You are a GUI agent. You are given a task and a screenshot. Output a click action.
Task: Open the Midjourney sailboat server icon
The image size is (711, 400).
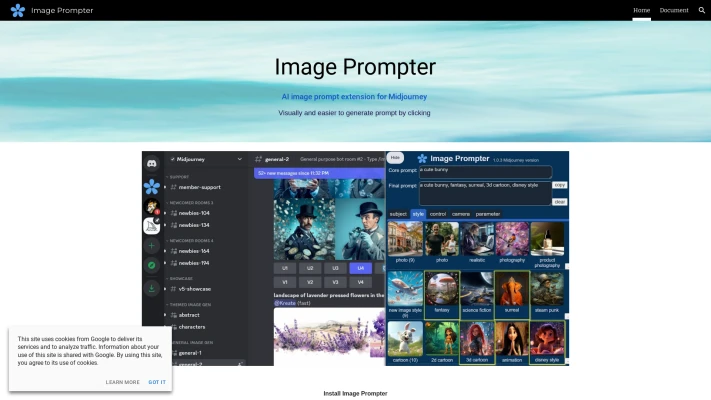(x=151, y=225)
